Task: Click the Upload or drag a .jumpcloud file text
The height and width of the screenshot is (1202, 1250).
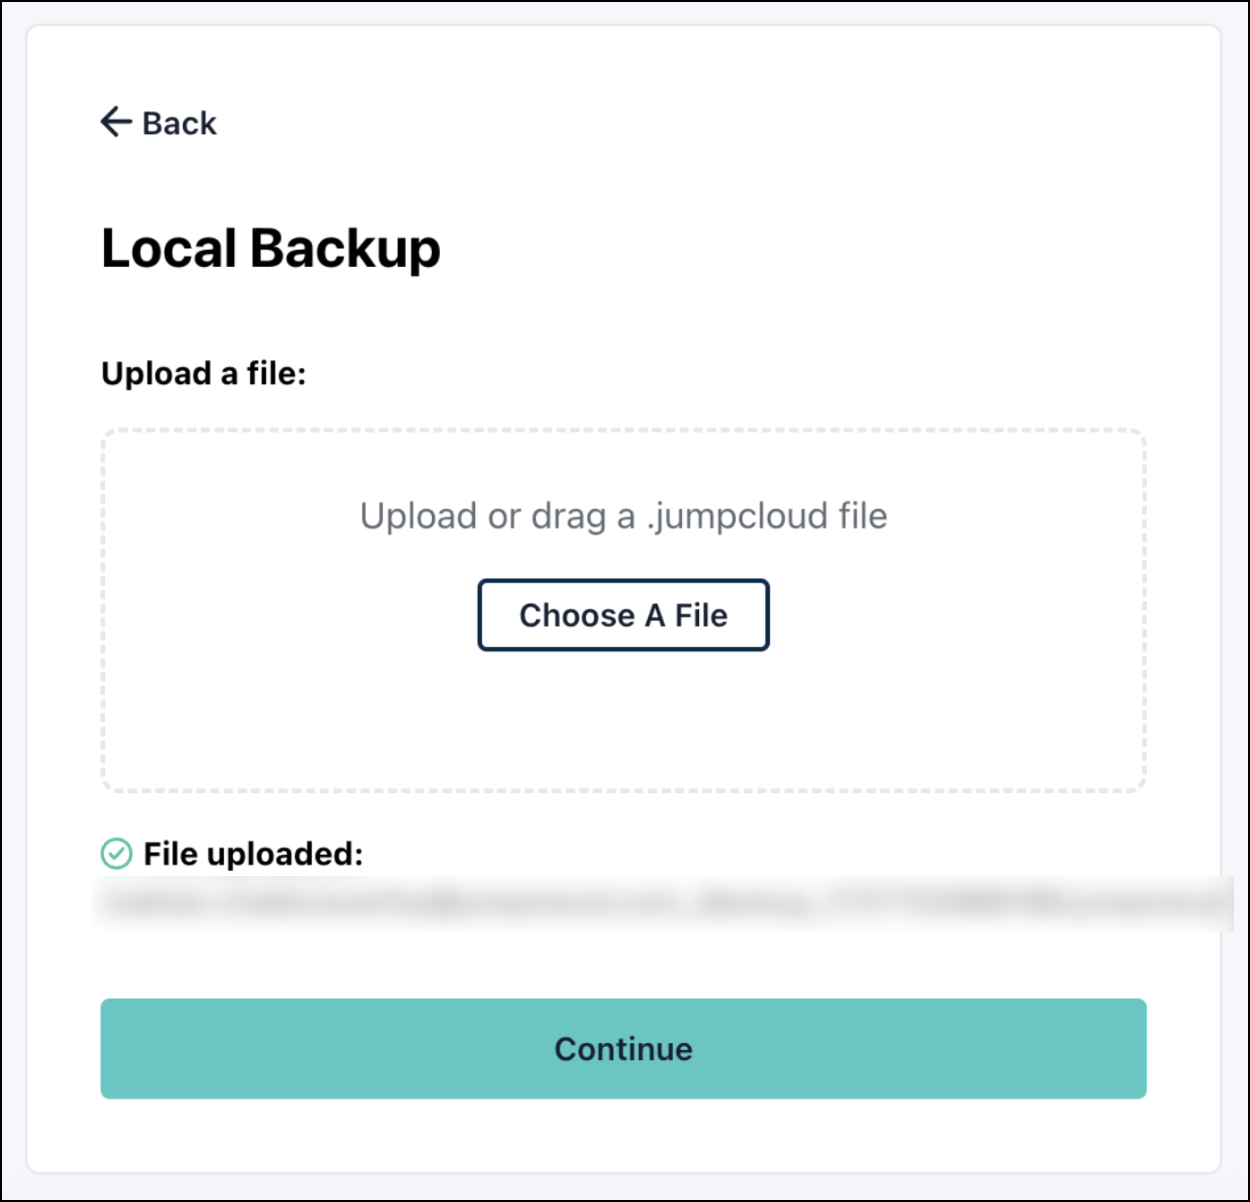Action: coord(623,516)
